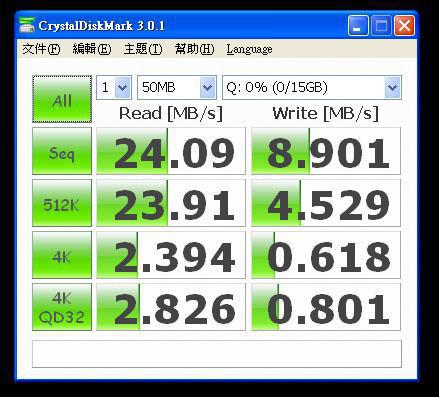Click the Seq write result 8.901
Image resolution: width=439 pixels, height=397 pixels.
(326, 151)
